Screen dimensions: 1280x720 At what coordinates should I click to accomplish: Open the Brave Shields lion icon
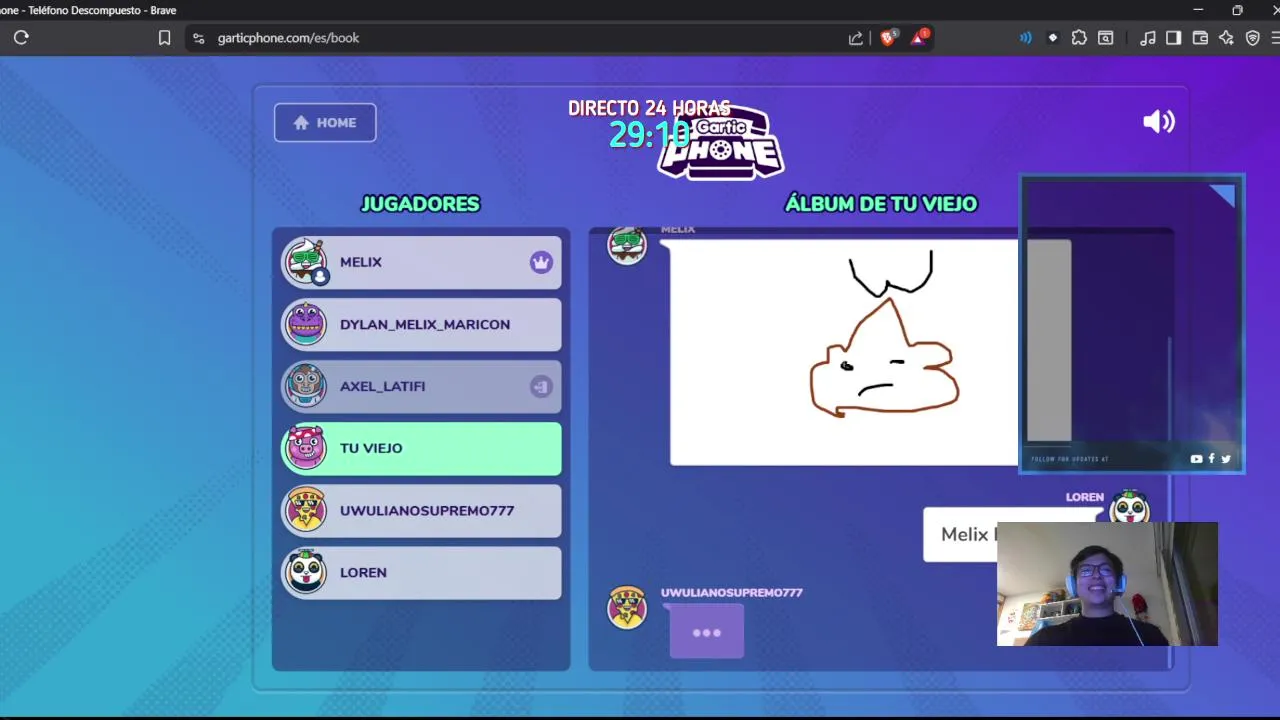(888, 38)
